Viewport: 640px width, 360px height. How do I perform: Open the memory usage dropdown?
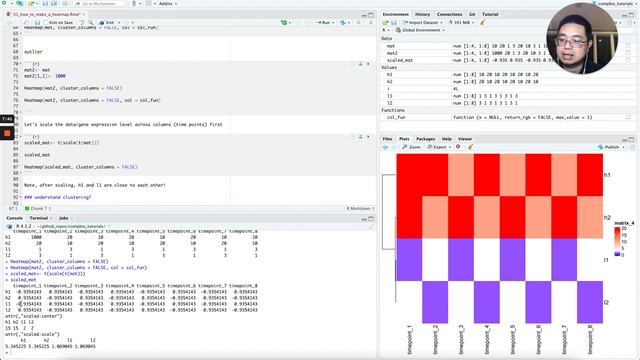pyautogui.click(x=462, y=23)
